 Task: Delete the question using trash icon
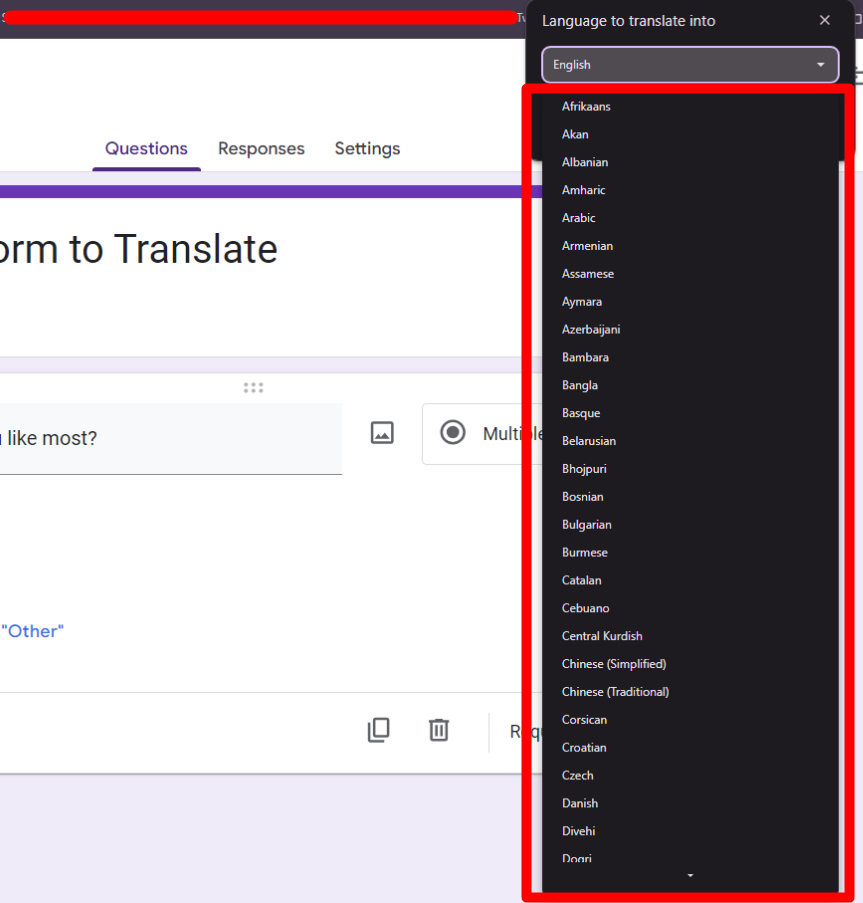(x=438, y=730)
